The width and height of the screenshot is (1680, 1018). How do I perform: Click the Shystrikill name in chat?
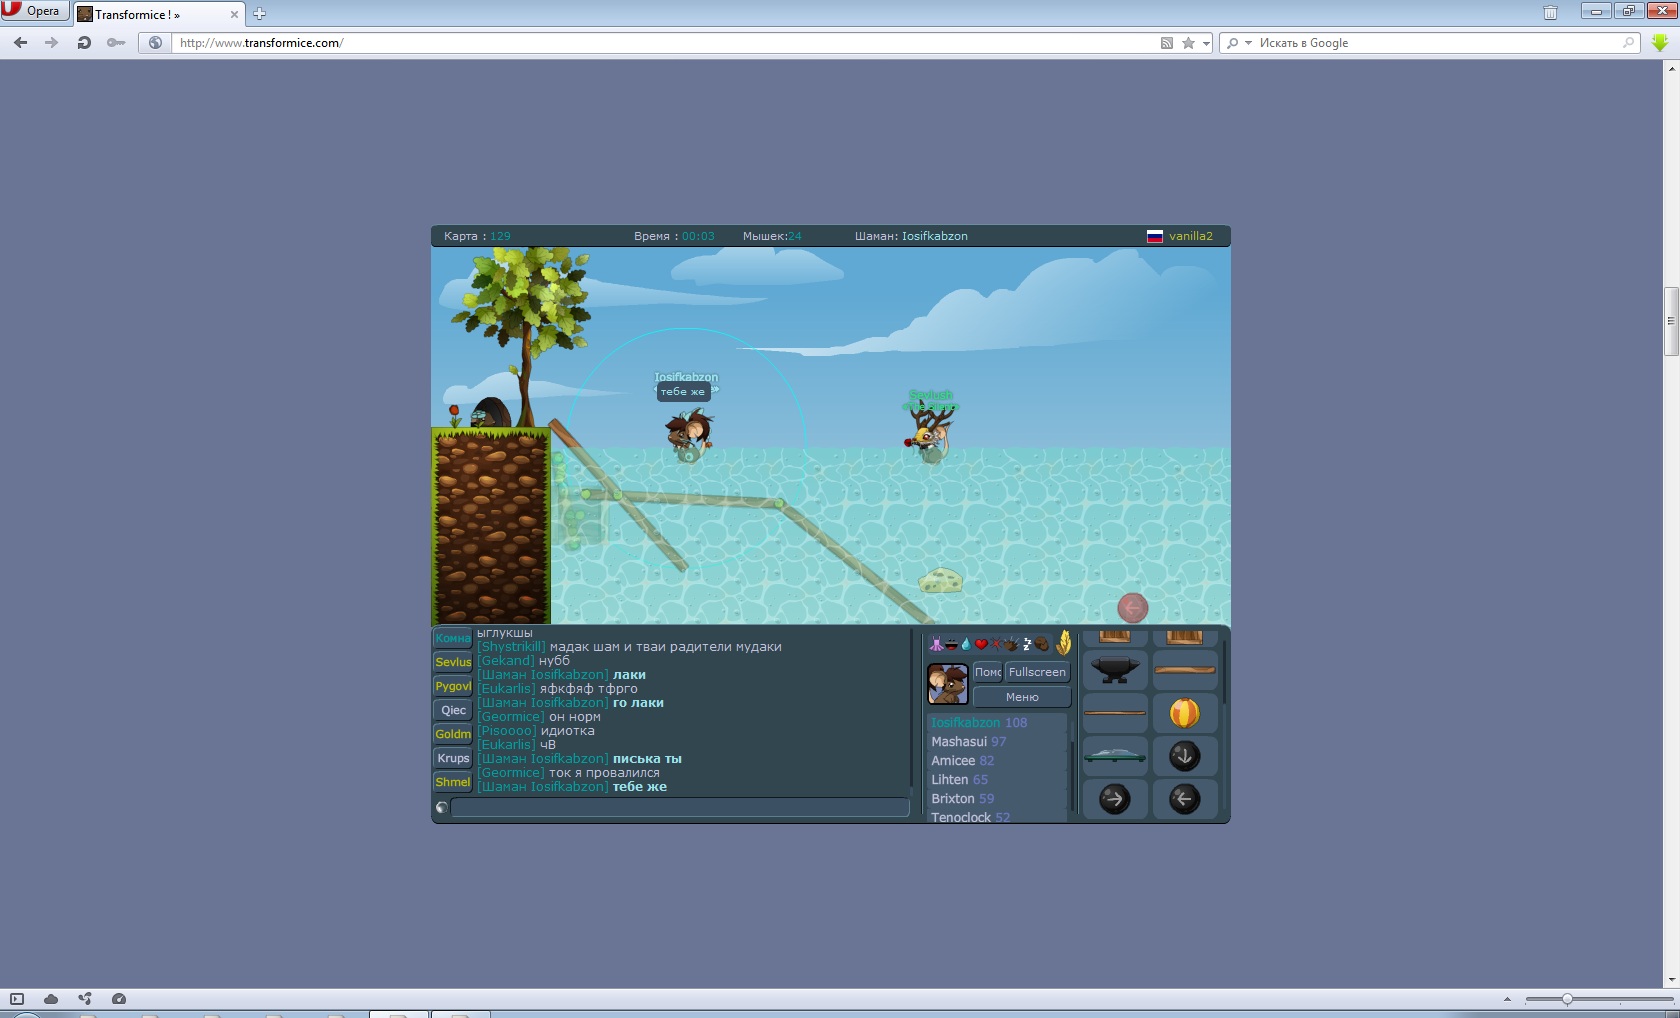(x=511, y=647)
